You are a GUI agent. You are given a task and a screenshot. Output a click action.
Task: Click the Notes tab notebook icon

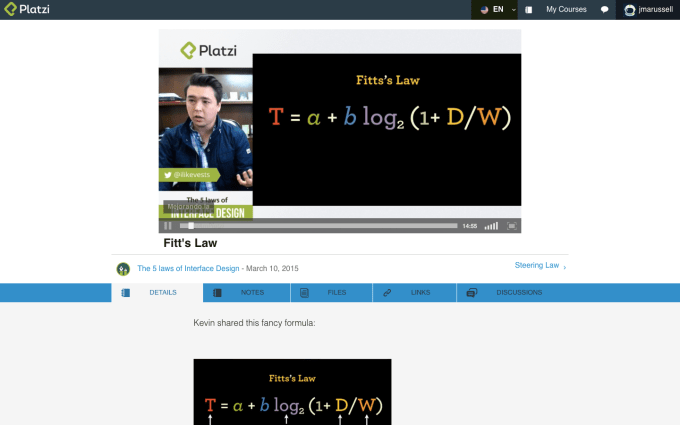pyautogui.click(x=217, y=293)
